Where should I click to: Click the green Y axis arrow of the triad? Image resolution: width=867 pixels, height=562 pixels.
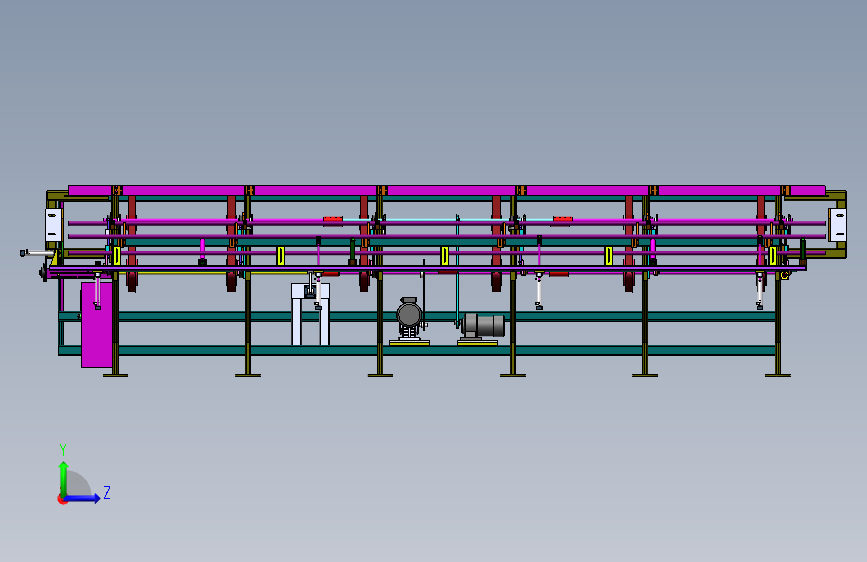[x=64, y=479]
